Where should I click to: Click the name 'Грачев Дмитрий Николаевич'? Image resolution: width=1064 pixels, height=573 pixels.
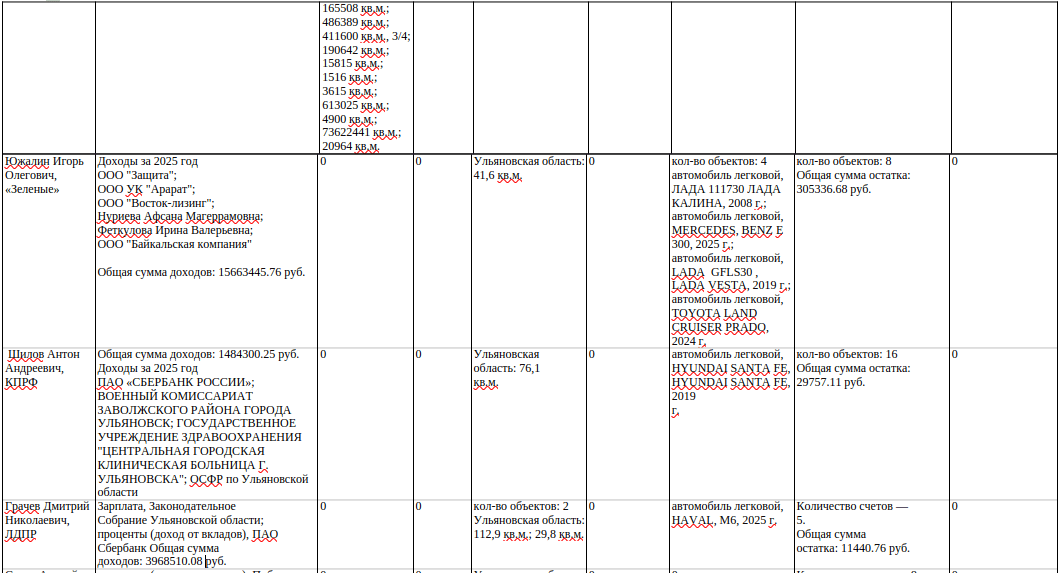[x=47, y=513]
